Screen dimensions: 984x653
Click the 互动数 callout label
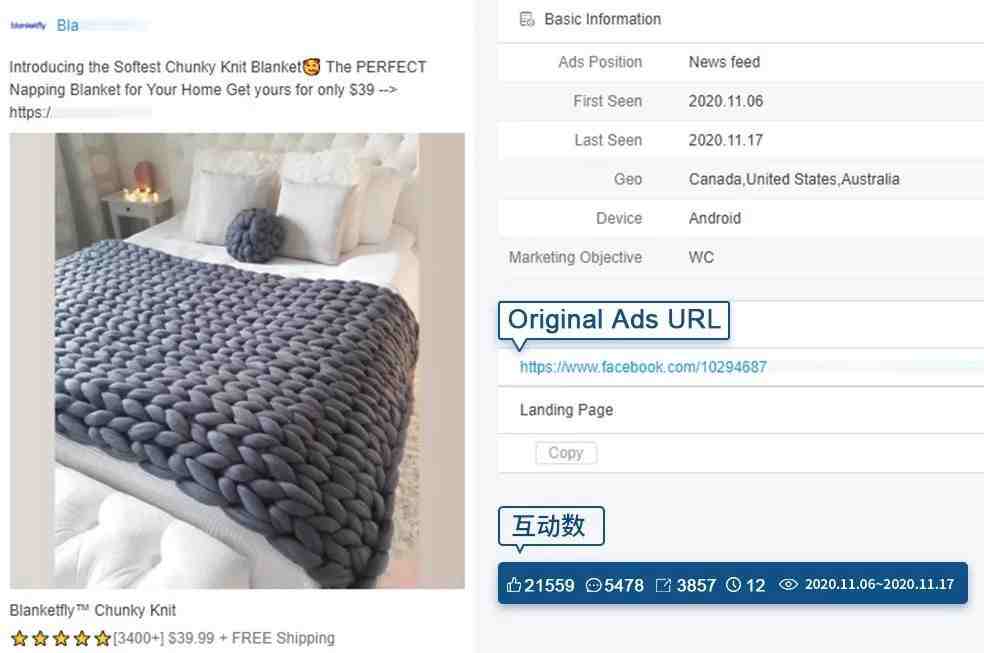point(551,526)
